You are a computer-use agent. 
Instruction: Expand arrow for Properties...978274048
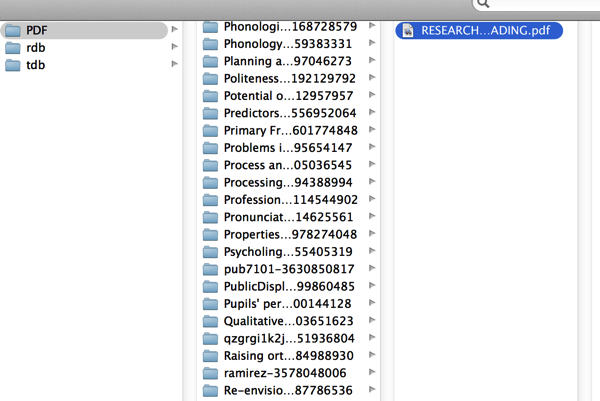[372, 233]
